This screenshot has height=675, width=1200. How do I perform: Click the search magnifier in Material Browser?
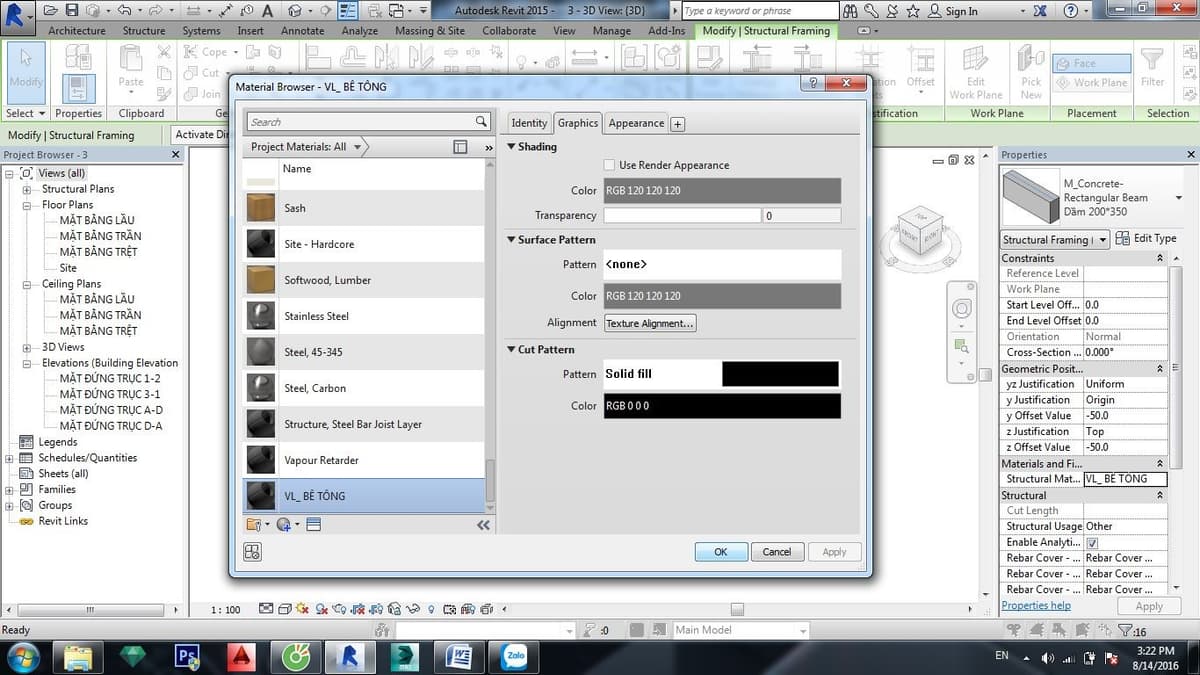(x=481, y=122)
